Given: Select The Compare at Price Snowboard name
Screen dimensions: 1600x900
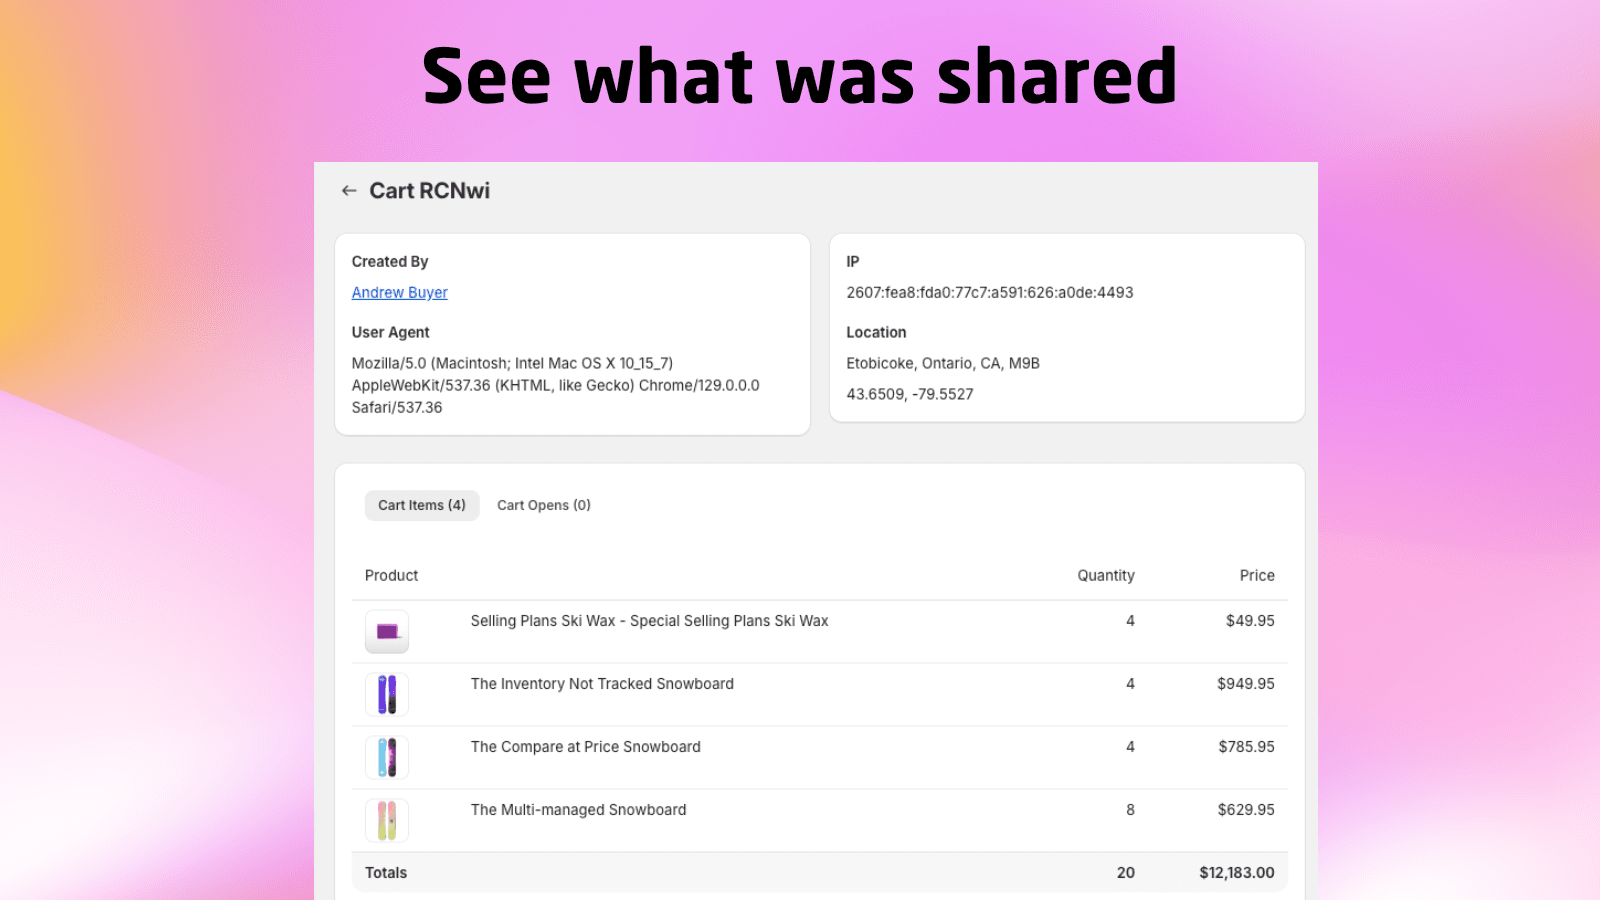Looking at the screenshot, I should [585, 747].
